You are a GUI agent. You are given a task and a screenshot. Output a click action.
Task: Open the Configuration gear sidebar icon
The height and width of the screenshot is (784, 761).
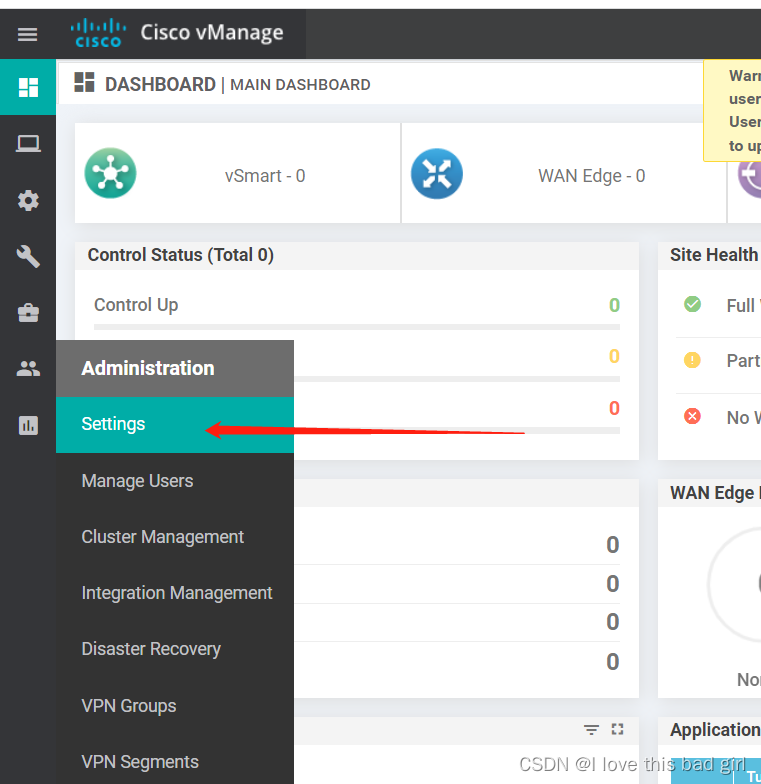coord(28,200)
